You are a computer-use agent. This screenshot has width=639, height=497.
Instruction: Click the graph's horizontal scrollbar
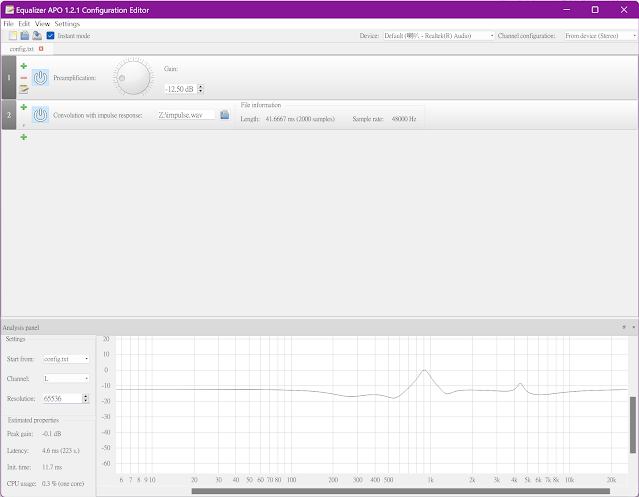click(x=401, y=491)
